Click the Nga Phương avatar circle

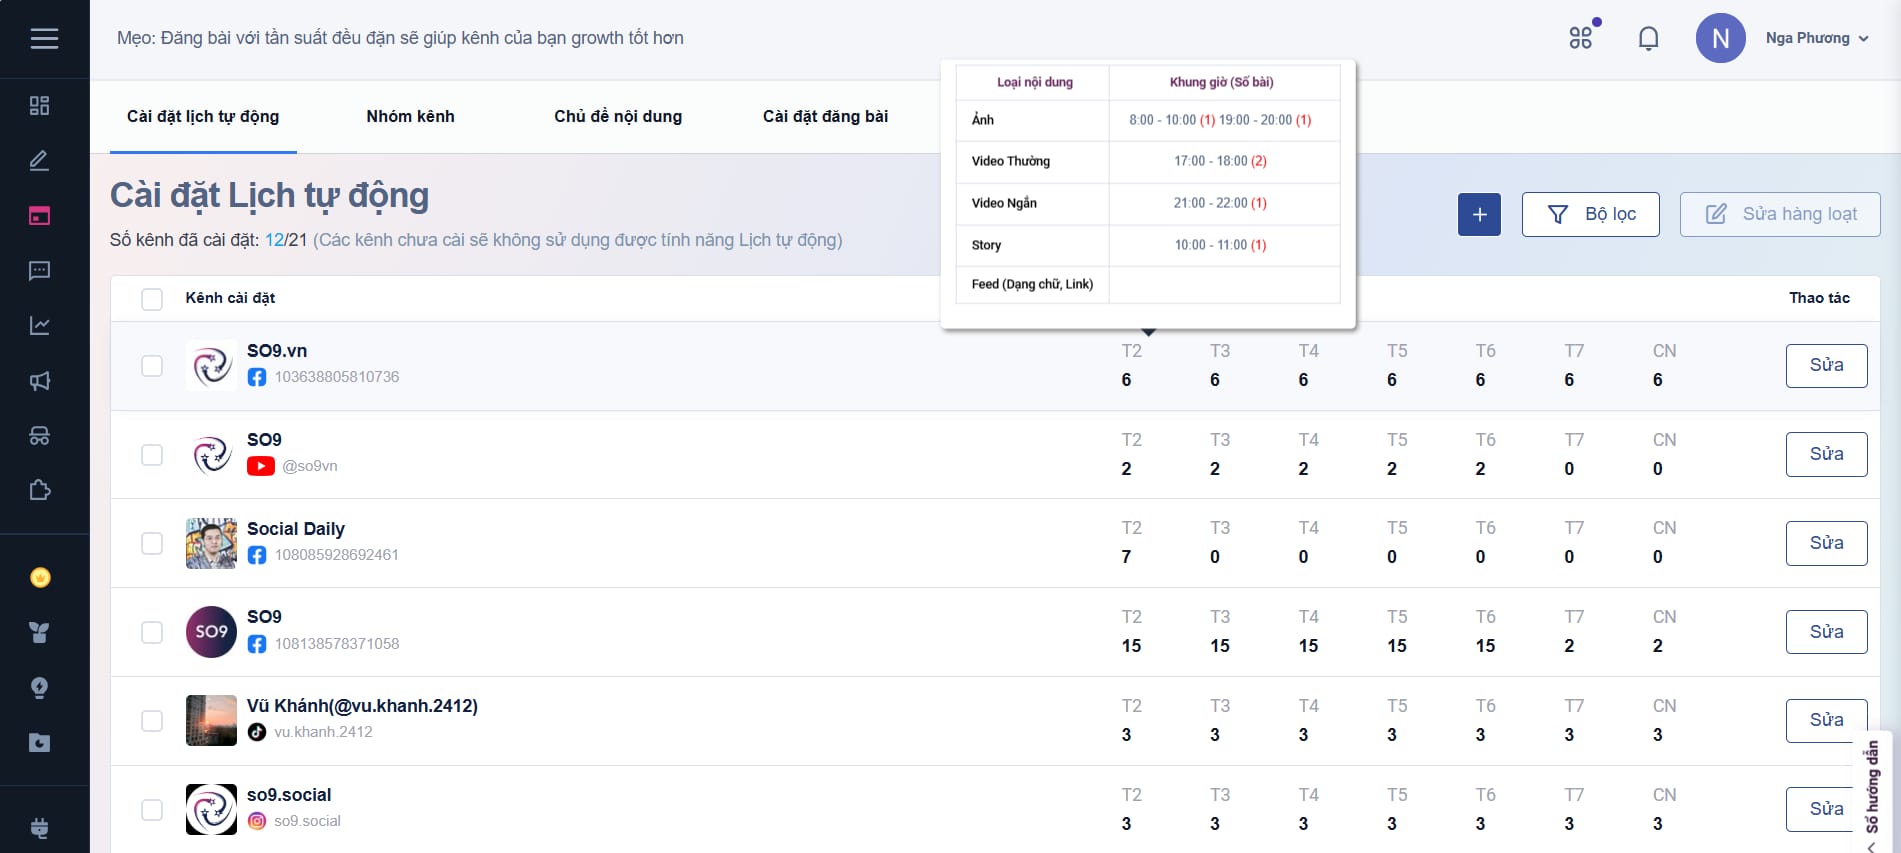pos(1720,38)
